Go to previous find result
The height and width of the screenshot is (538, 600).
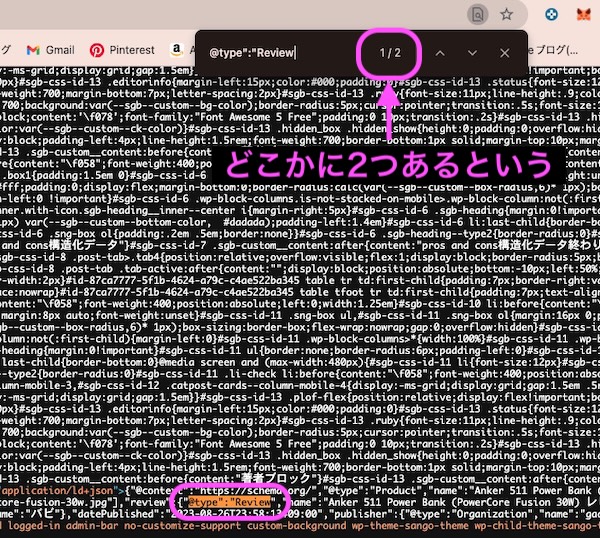440,53
